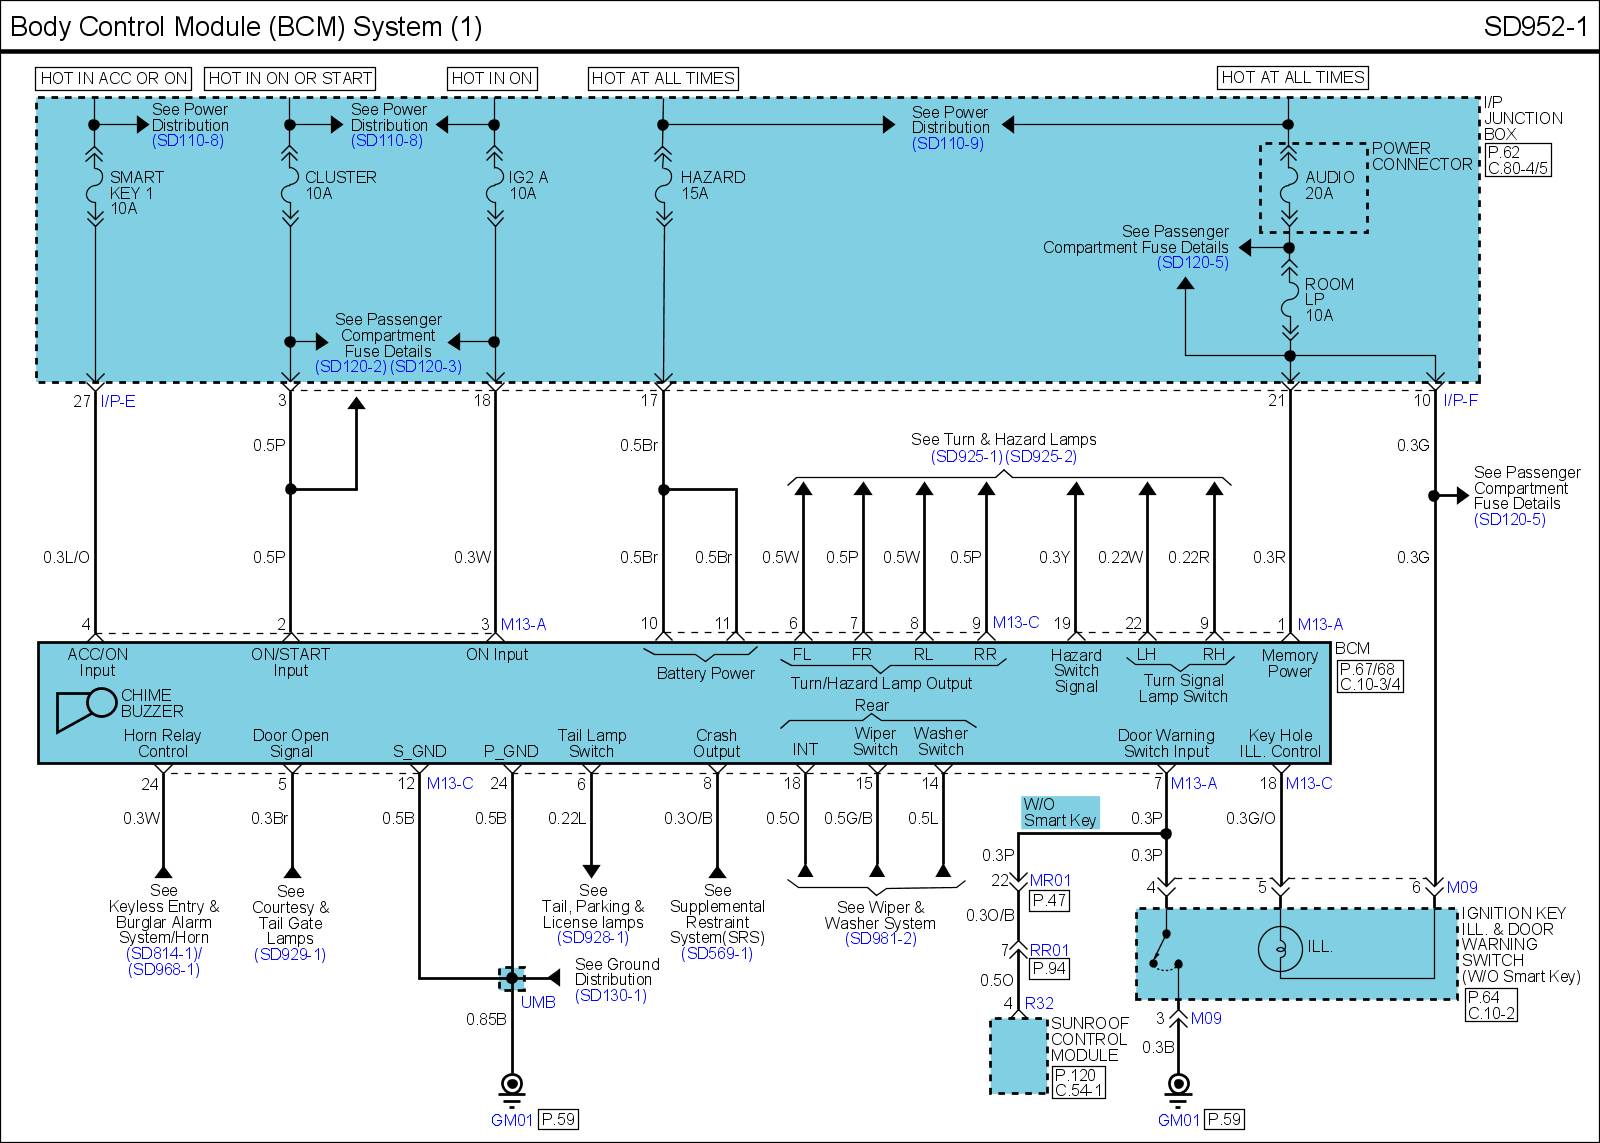Click the P.62 junction box page reference
This screenshot has height=1143, width=1600.
1503,153
